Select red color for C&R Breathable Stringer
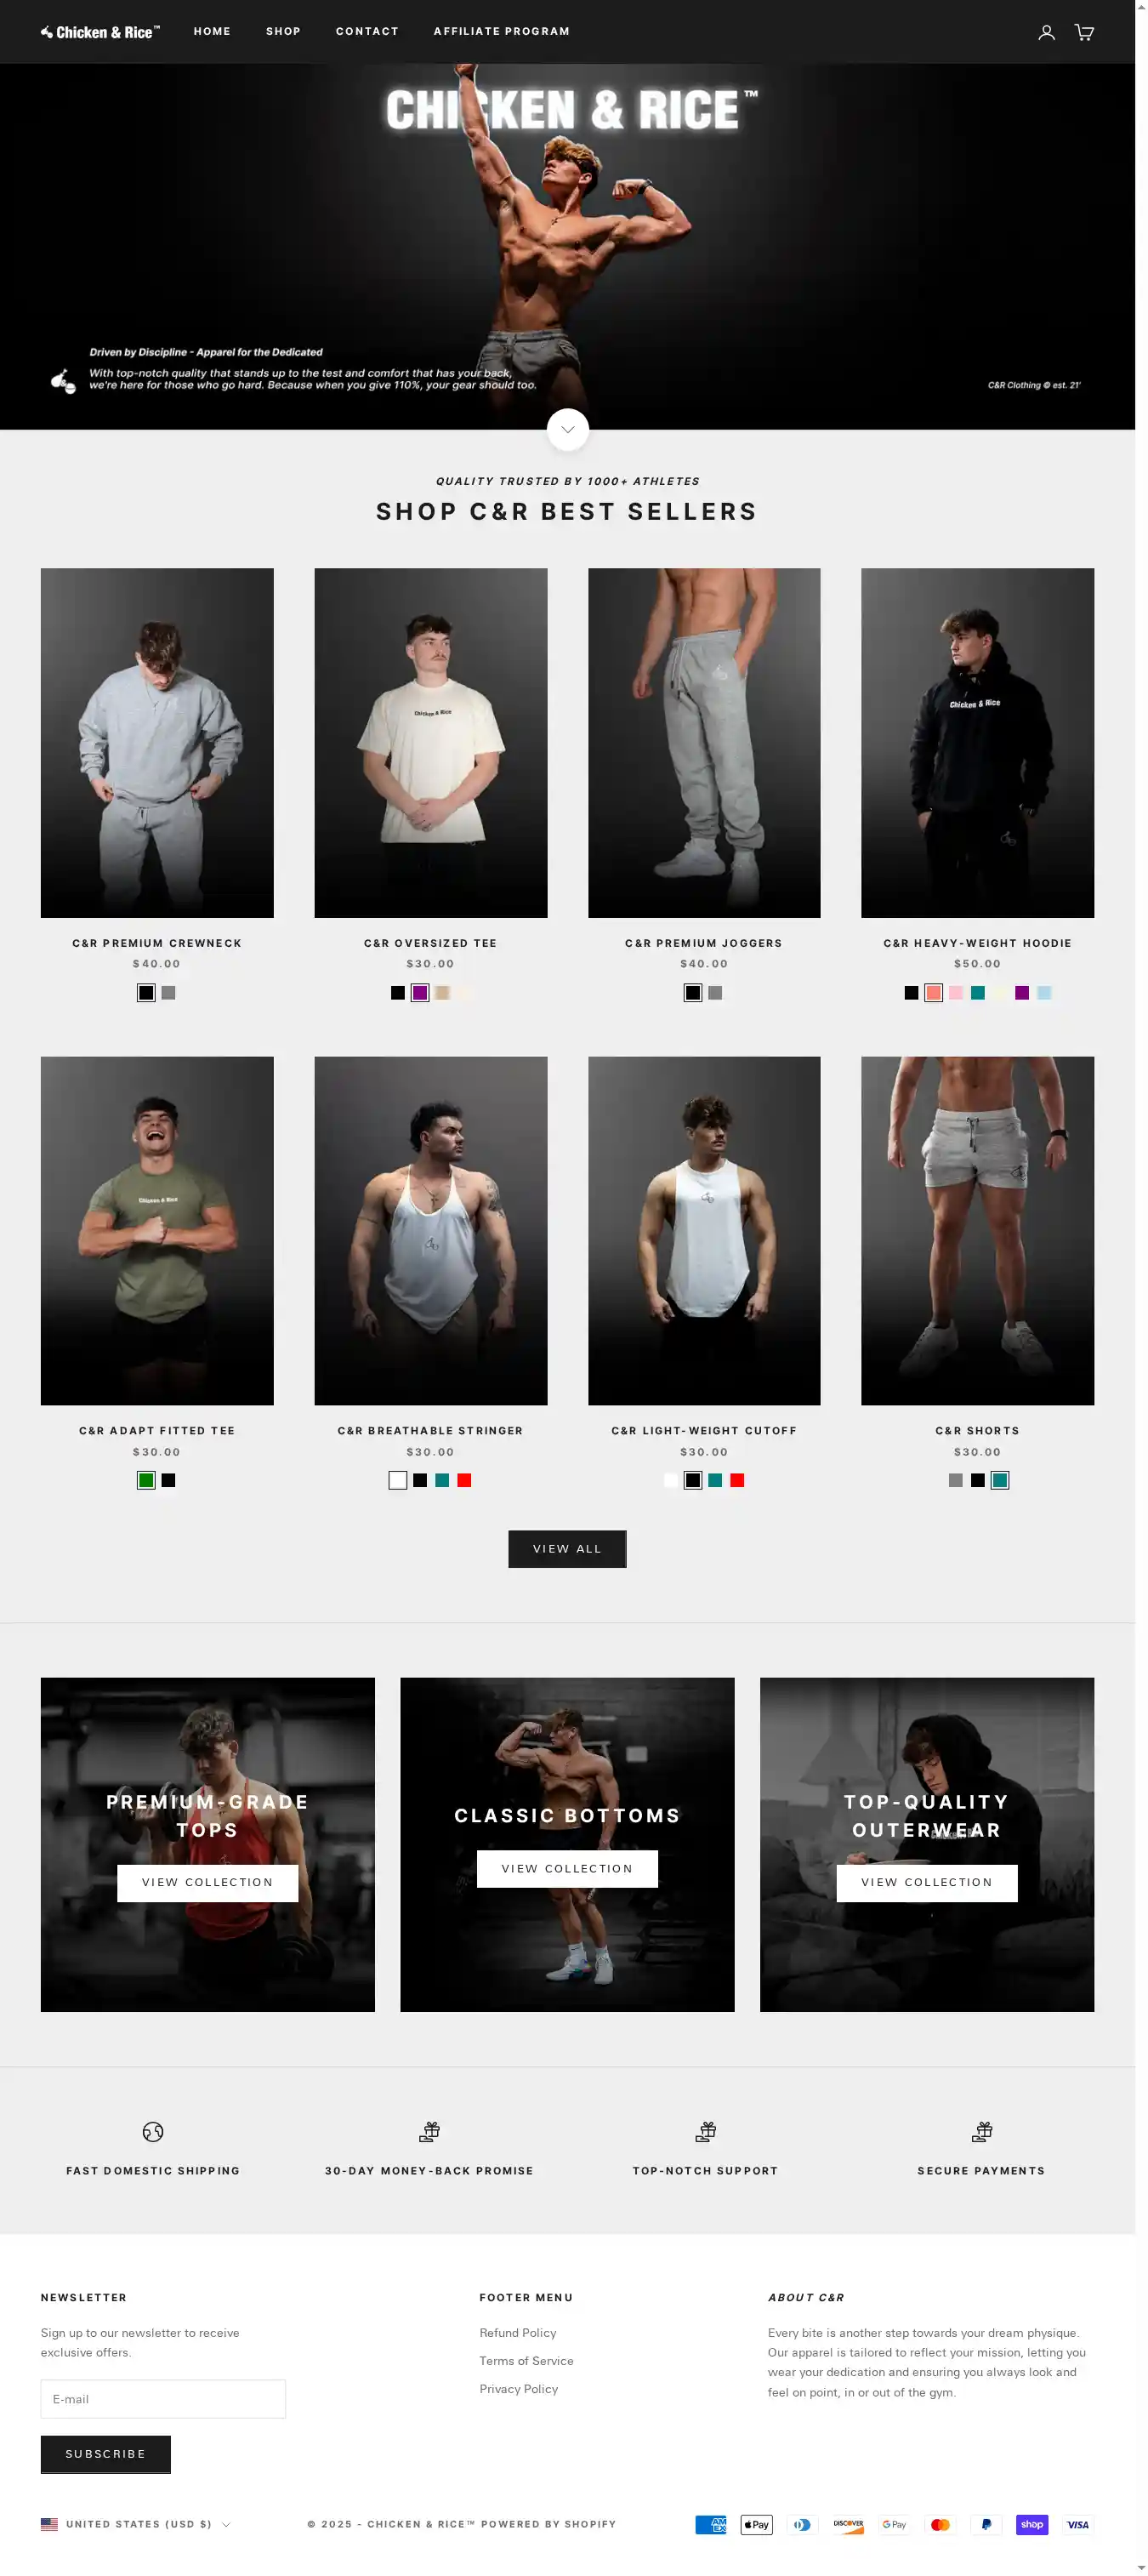This screenshot has height=2576, width=1148. [x=464, y=1481]
